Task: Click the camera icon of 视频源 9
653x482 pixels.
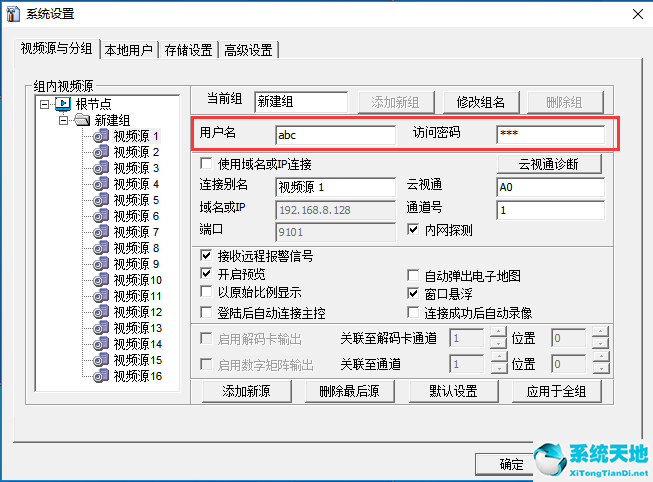Action: [x=101, y=264]
